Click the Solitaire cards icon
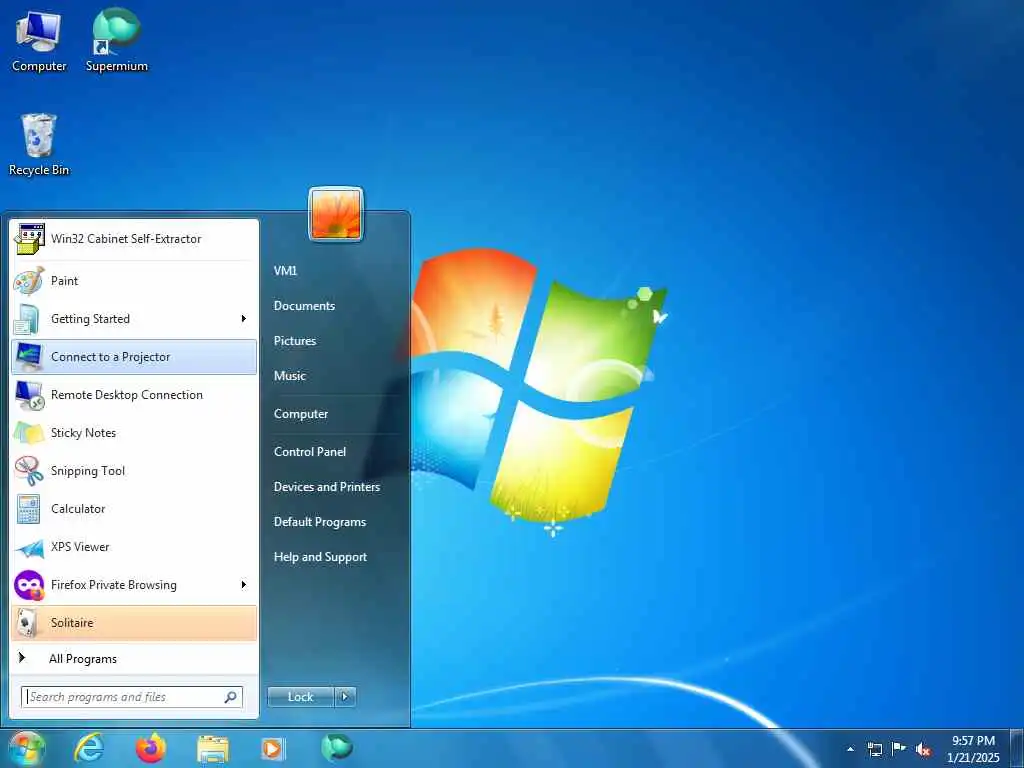Screen dimensions: 1024x768 coord(27,623)
